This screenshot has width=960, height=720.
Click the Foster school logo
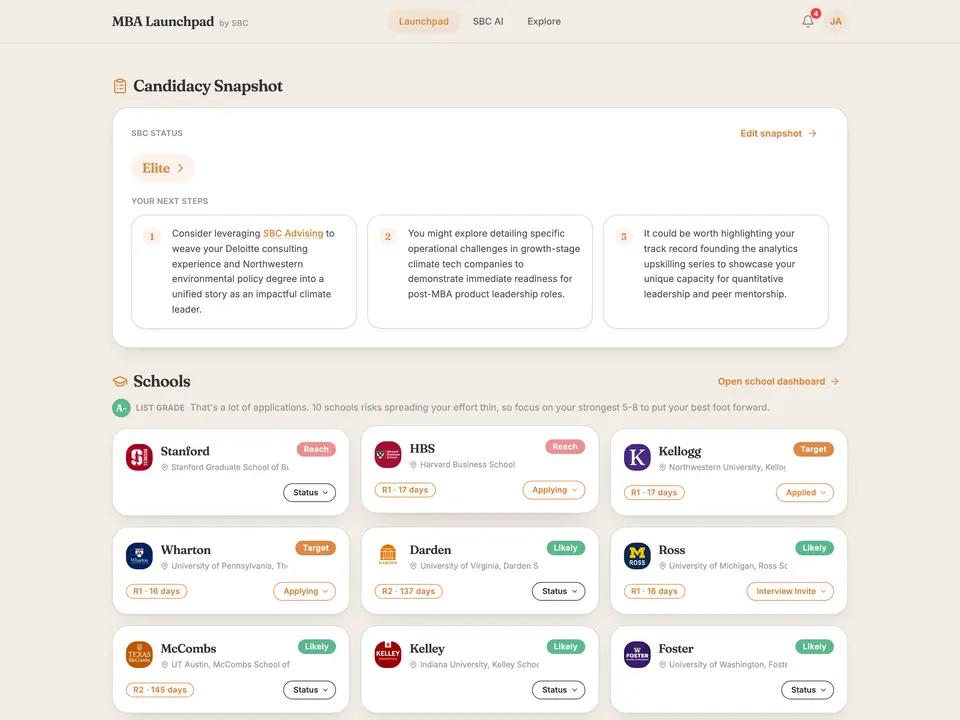[x=637, y=654]
